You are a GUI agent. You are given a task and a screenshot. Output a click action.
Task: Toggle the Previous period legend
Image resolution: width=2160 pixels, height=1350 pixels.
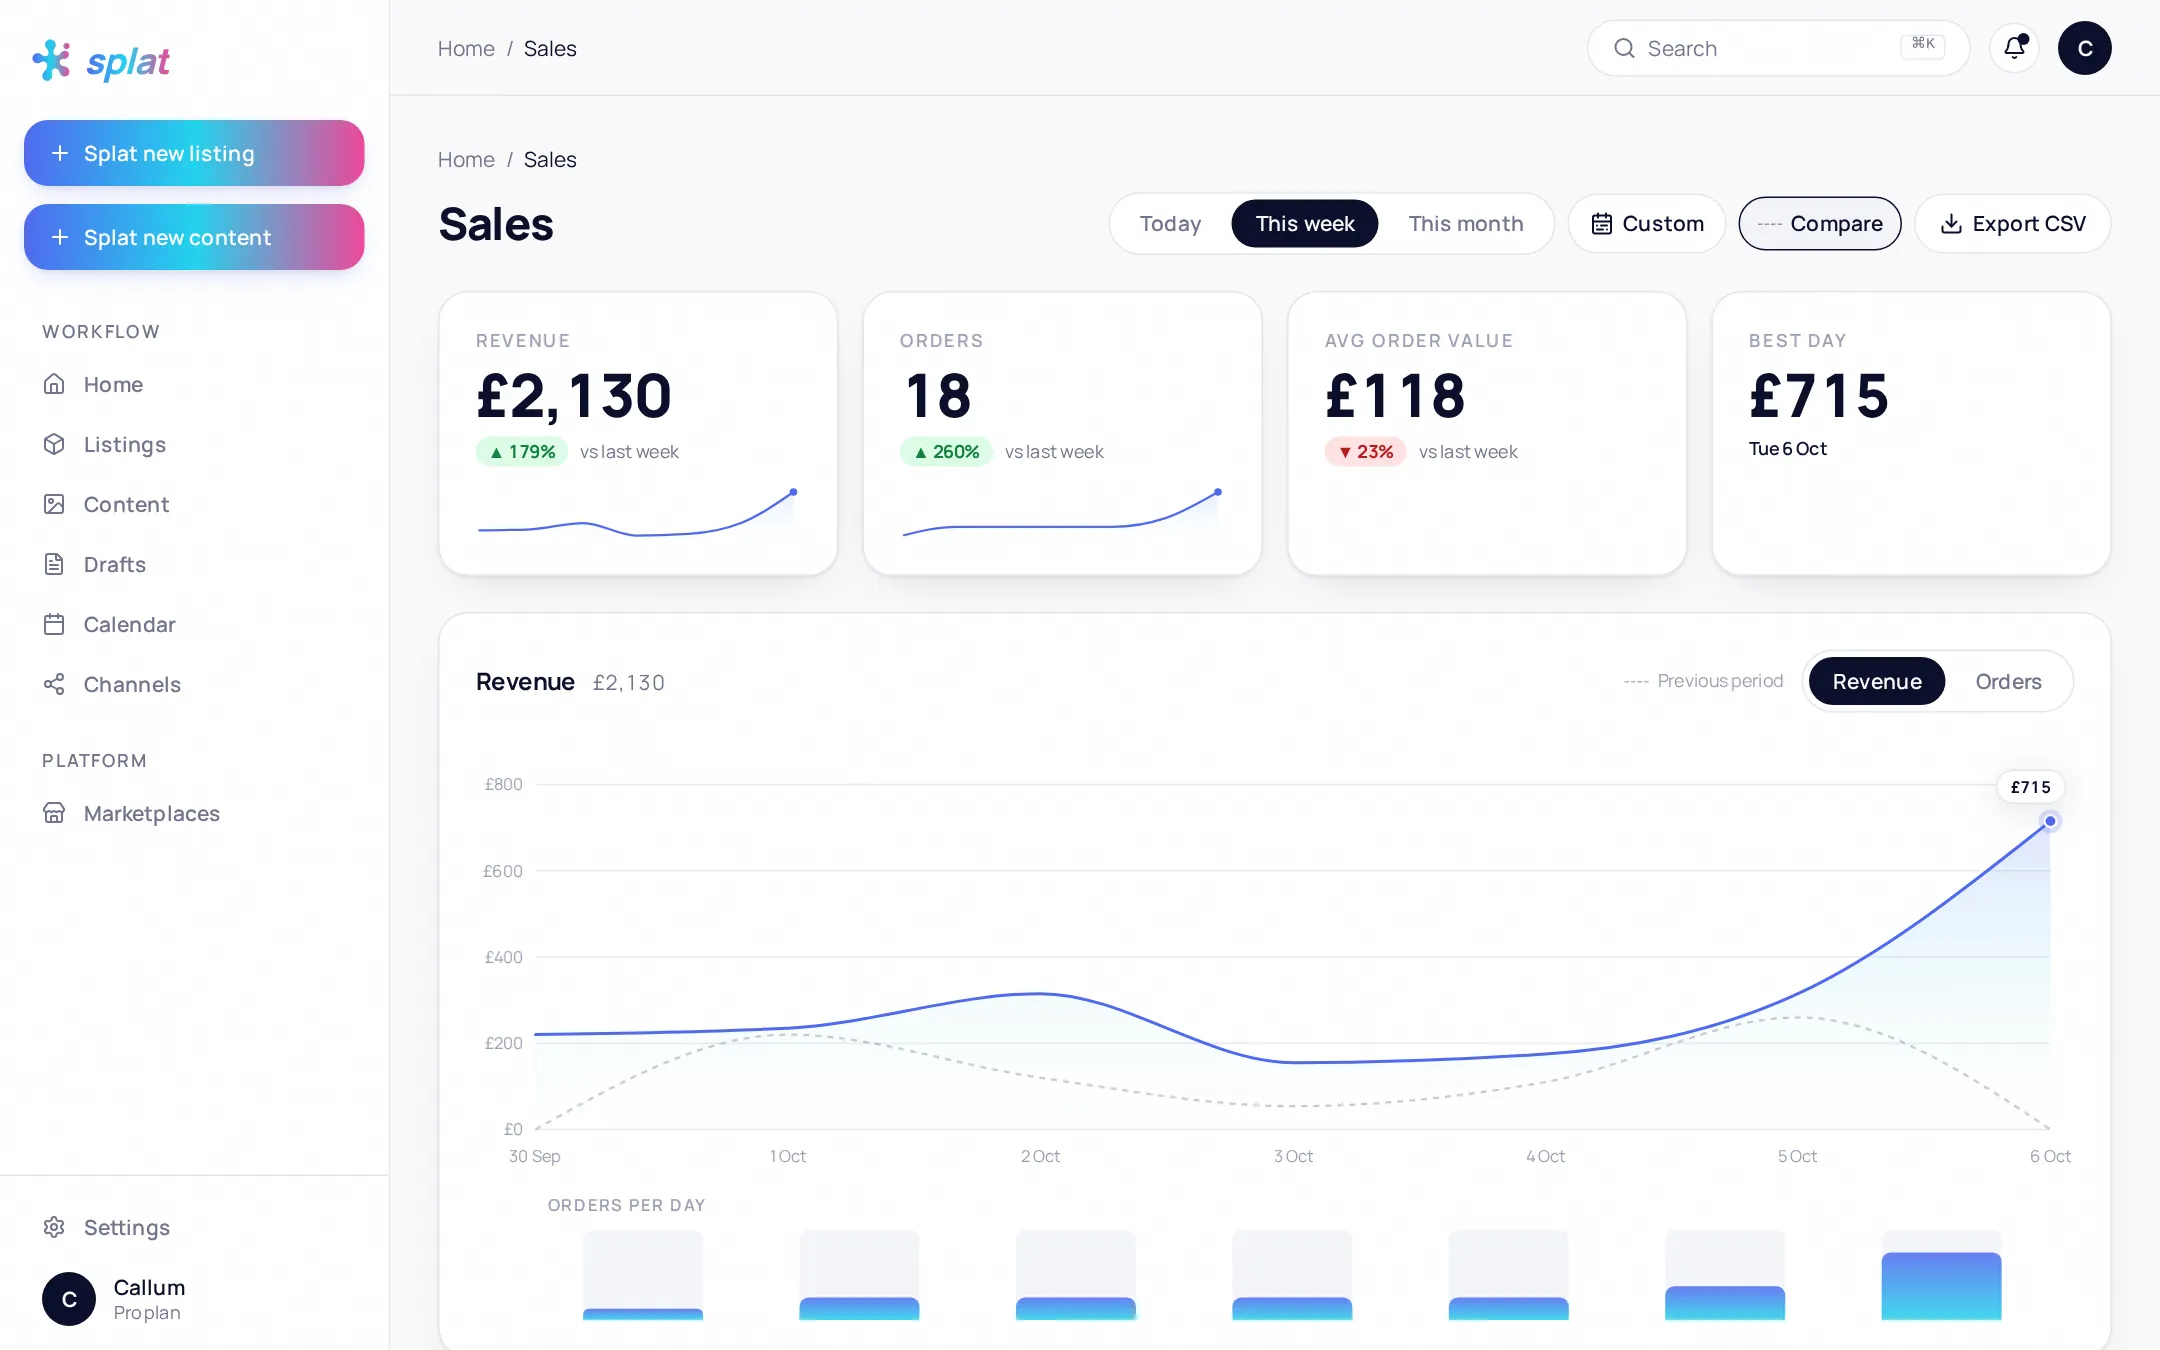(1703, 681)
